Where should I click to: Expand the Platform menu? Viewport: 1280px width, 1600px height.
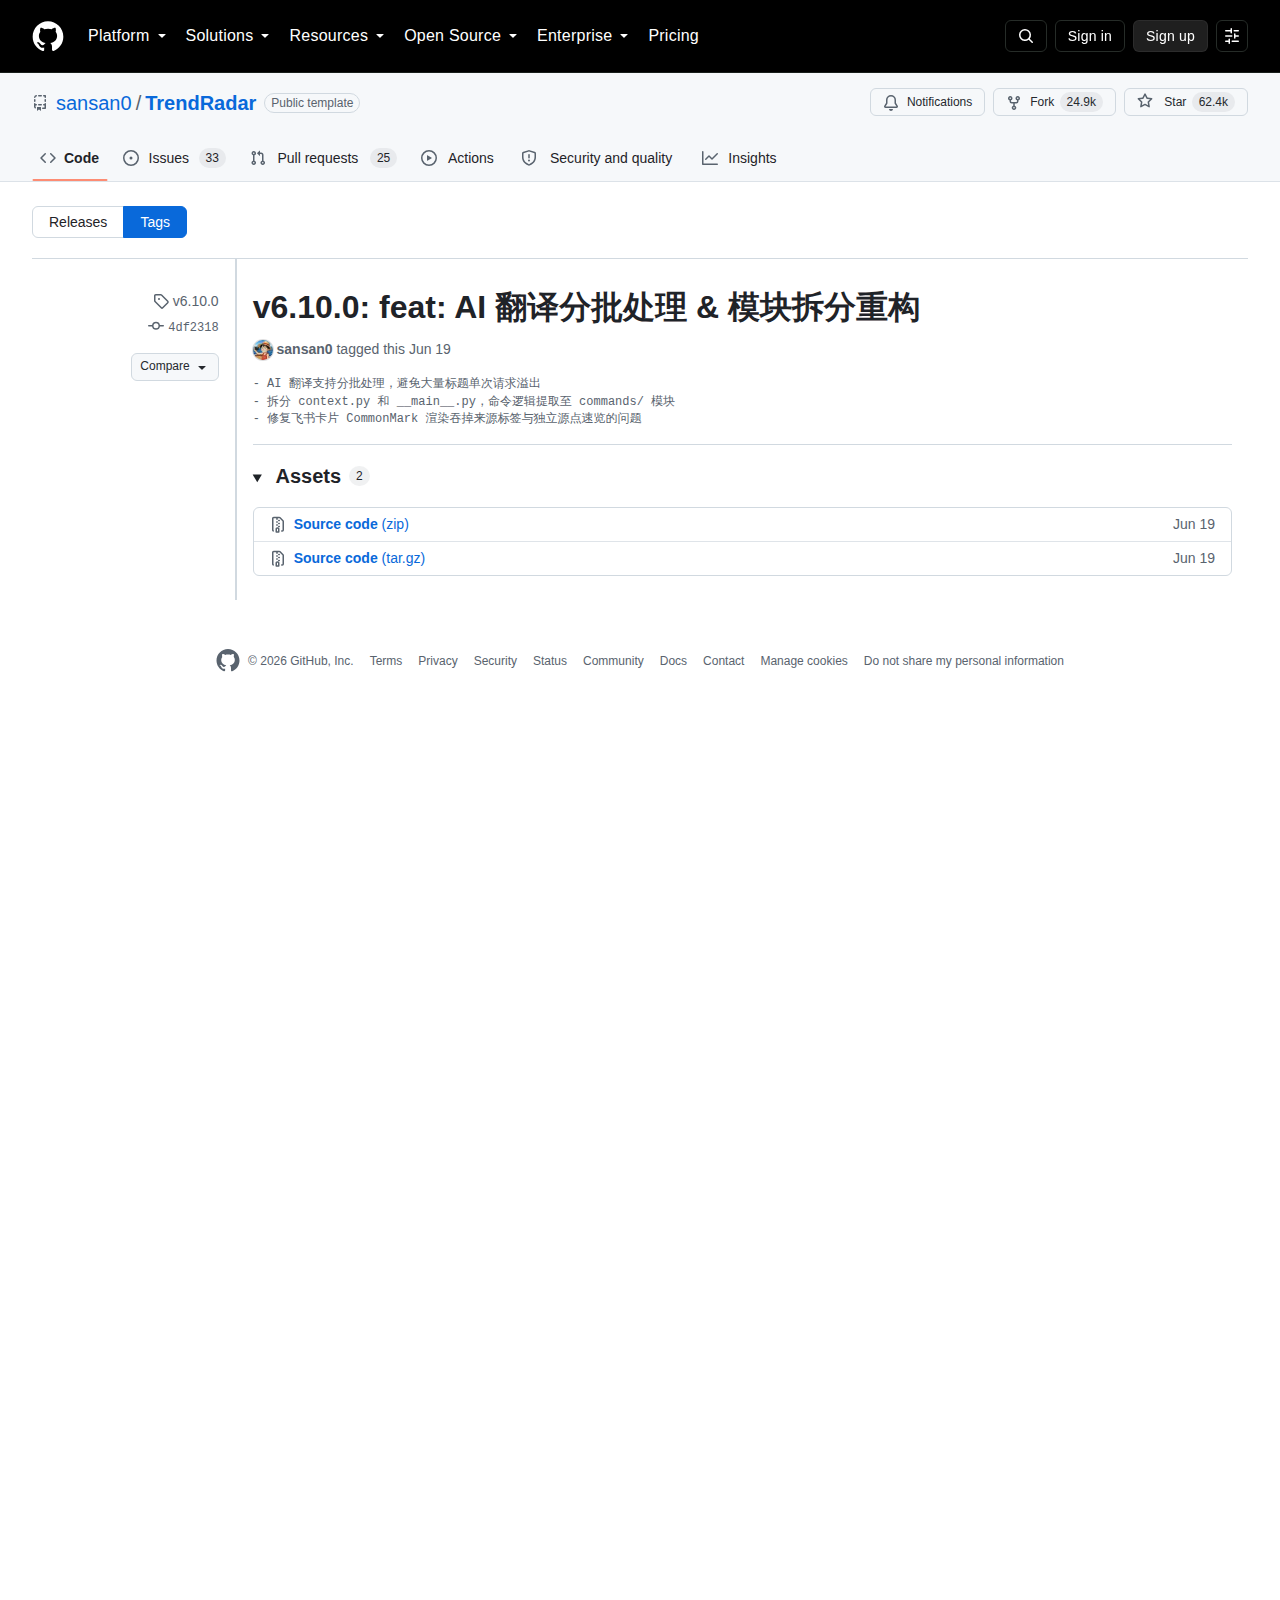pyautogui.click(x=127, y=36)
